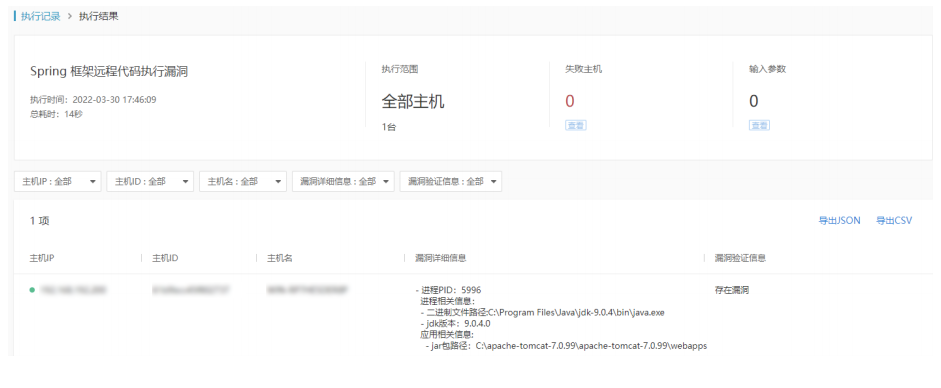The width and height of the screenshot is (941, 388).
Task: Click the jdk版本: 9.0.4.0 line
Action: [x=455, y=324]
